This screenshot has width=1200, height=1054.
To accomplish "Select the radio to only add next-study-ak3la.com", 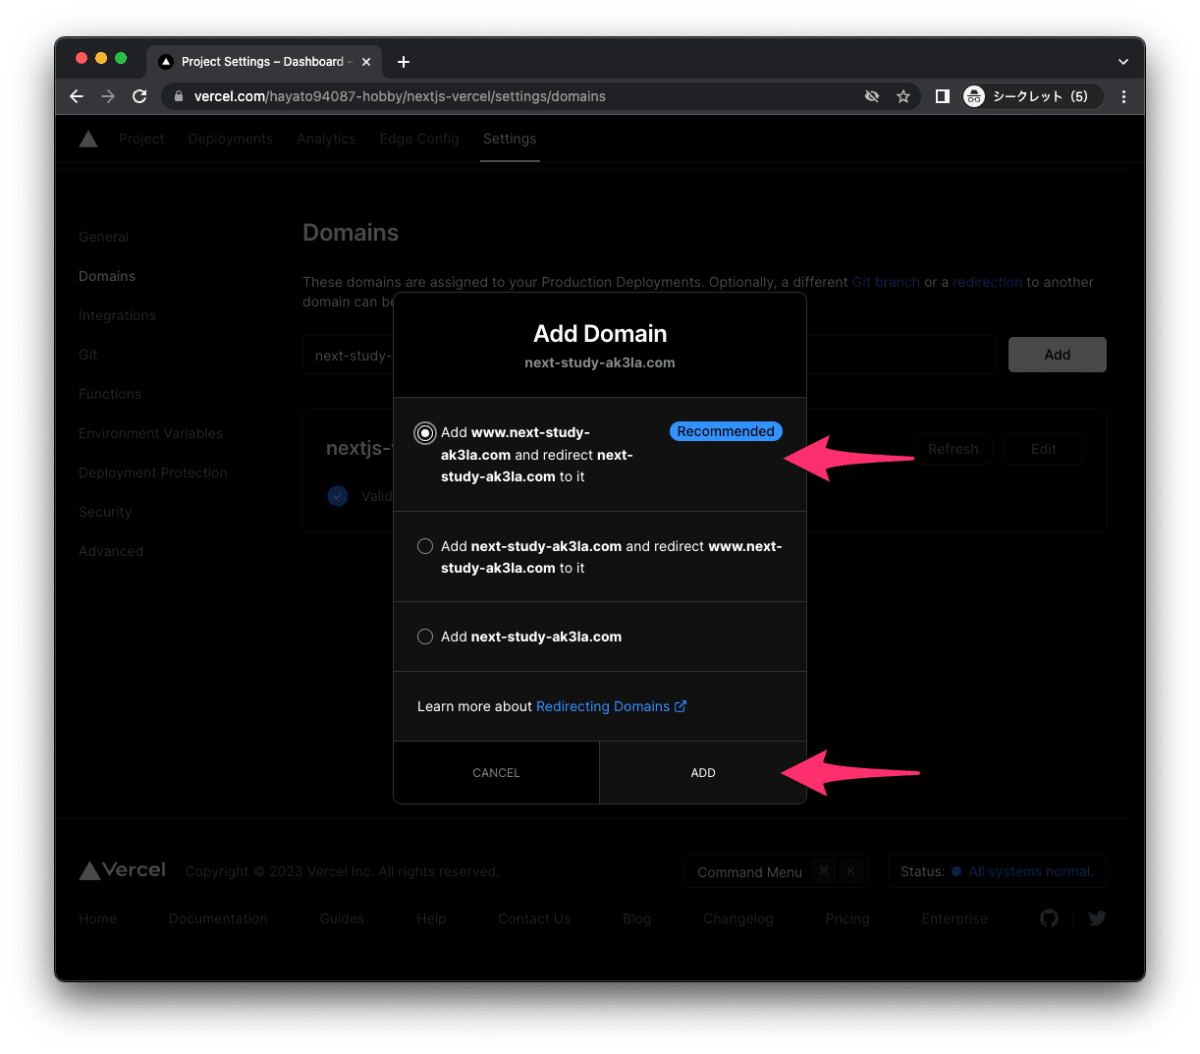I will click(425, 636).
